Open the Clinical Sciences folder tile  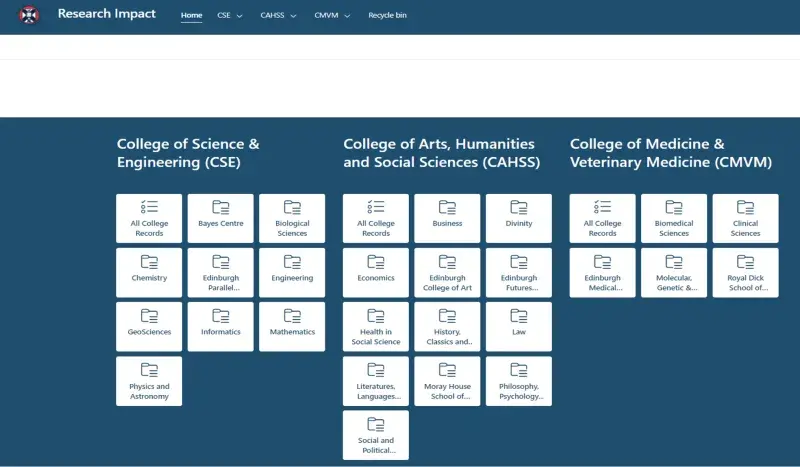click(x=745, y=218)
